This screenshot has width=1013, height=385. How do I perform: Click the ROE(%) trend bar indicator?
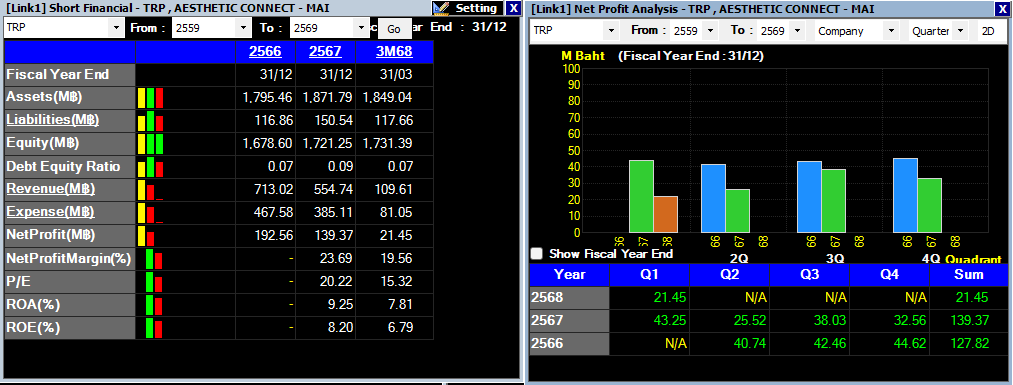[x=154, y=328]
